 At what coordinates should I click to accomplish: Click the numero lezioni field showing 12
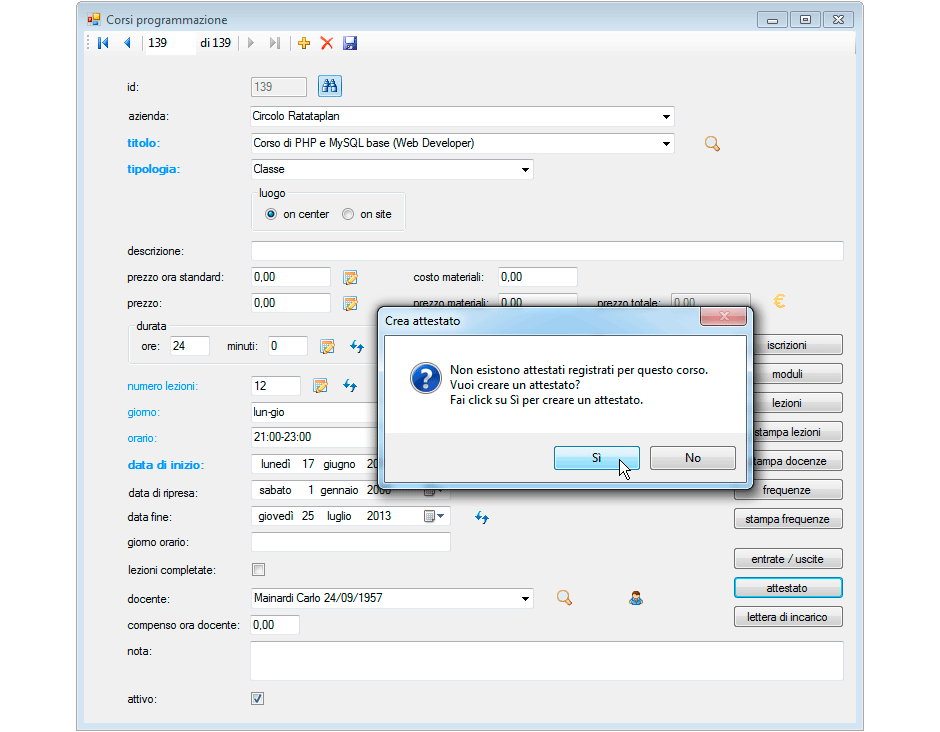tap(276, 386)
